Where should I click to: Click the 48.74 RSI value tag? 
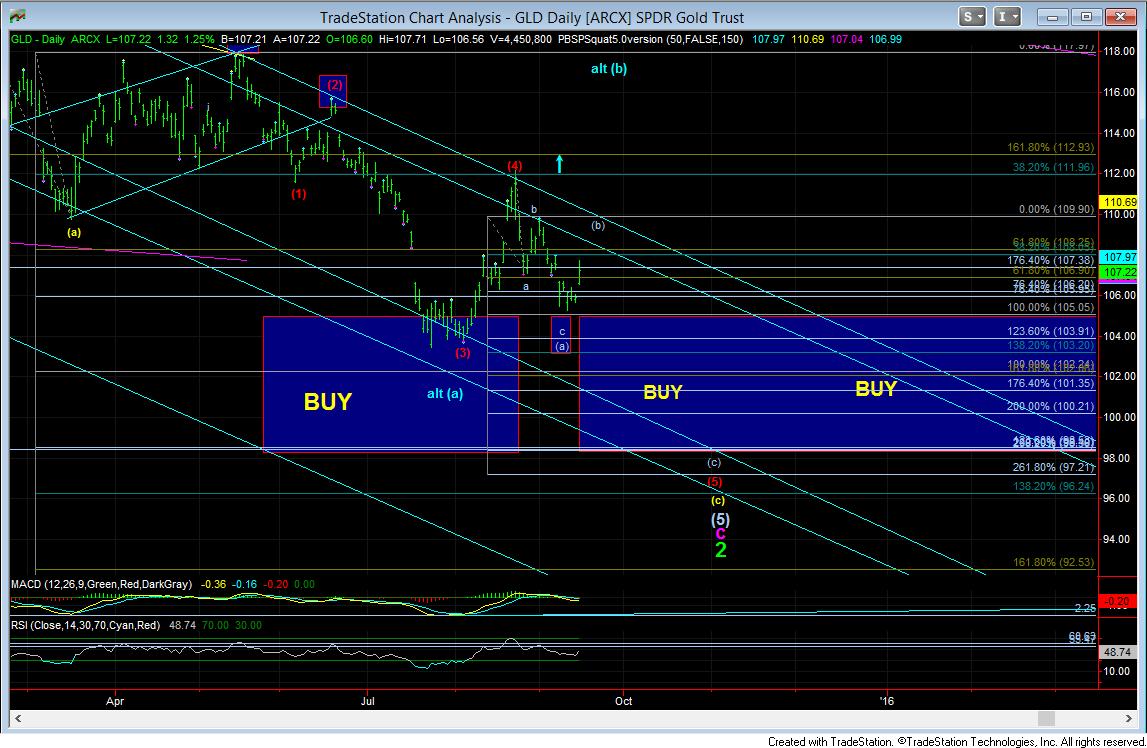(1118, 652)
